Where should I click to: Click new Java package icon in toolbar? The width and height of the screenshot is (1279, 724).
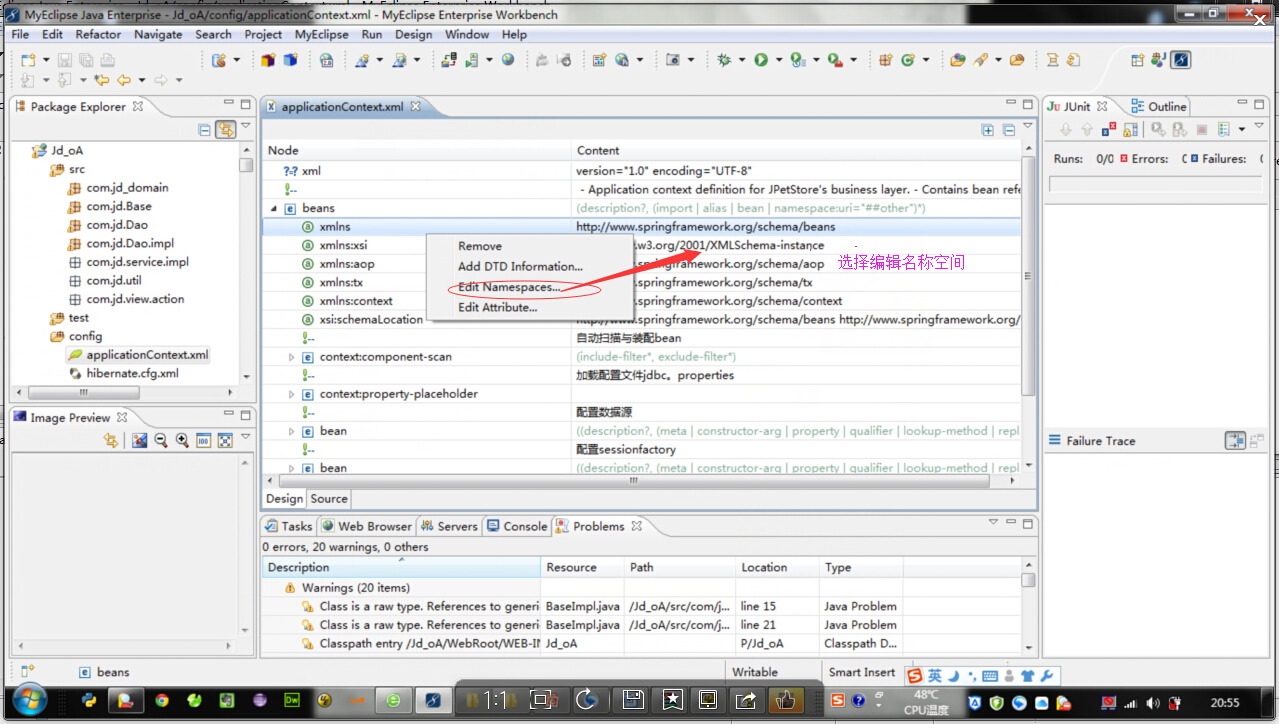click(885, 60)
